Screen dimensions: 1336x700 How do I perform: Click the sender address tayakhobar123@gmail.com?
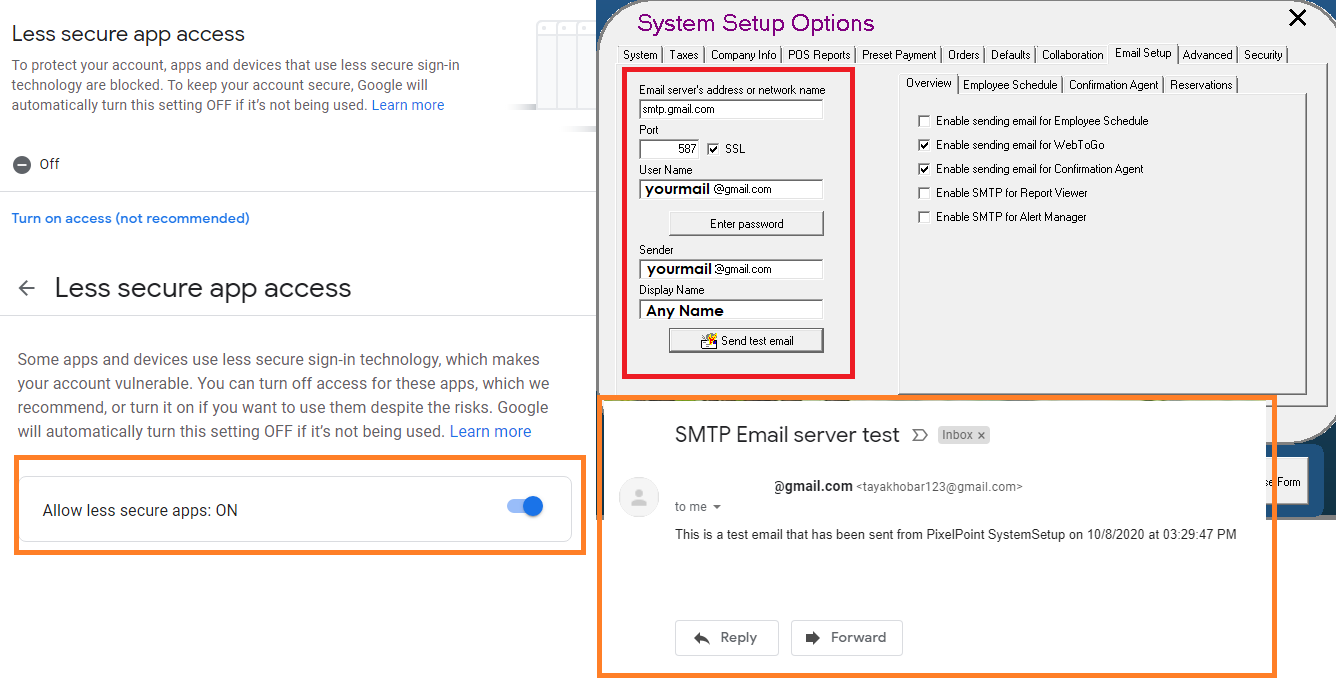click(x=939, y=487)
